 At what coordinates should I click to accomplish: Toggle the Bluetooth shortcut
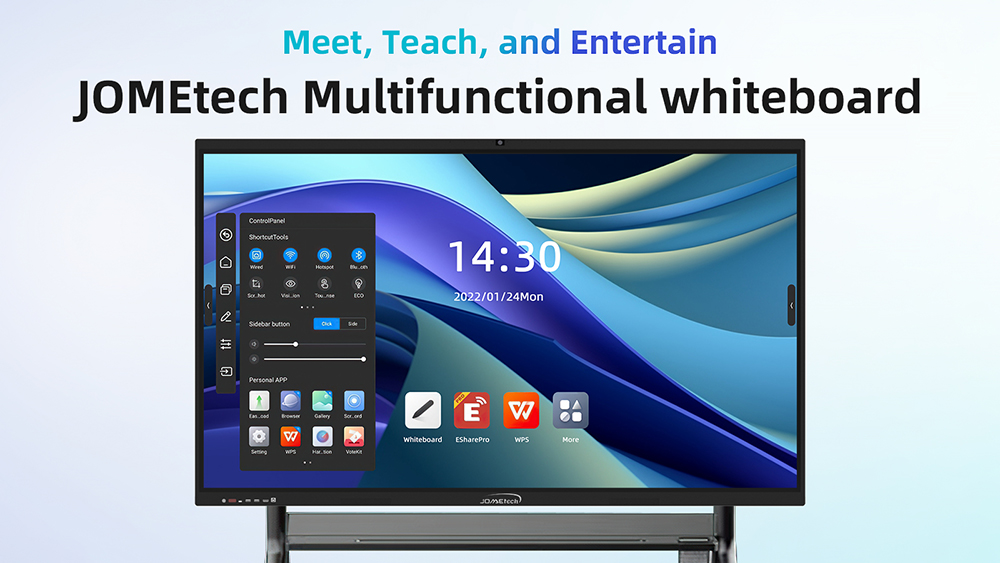click(358, 256)
